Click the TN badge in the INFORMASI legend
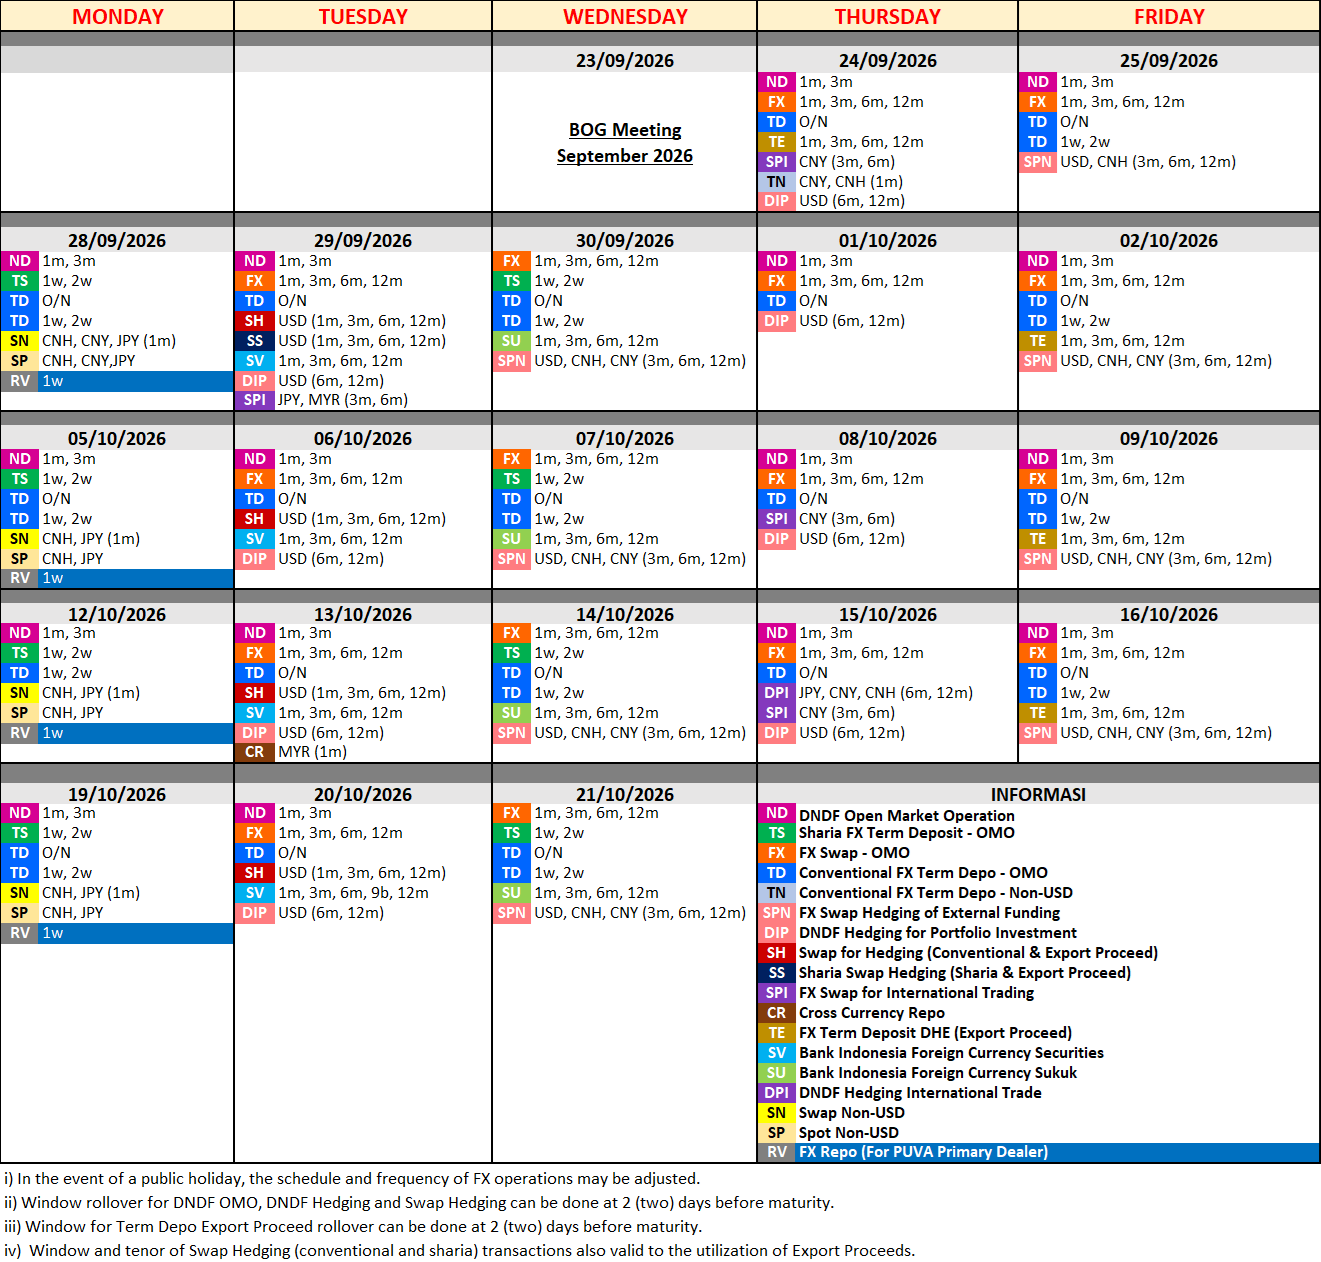The width and height of the screenshot is (1321, 1262). [777, 893]
